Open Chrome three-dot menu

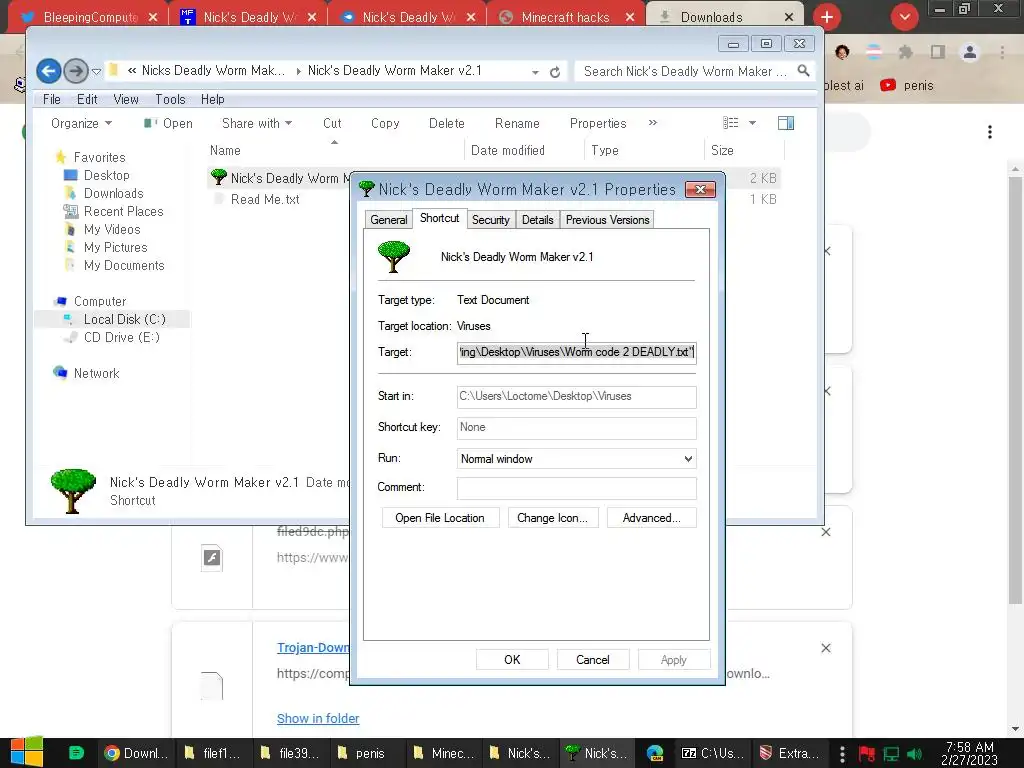(x=1002, y=52)
